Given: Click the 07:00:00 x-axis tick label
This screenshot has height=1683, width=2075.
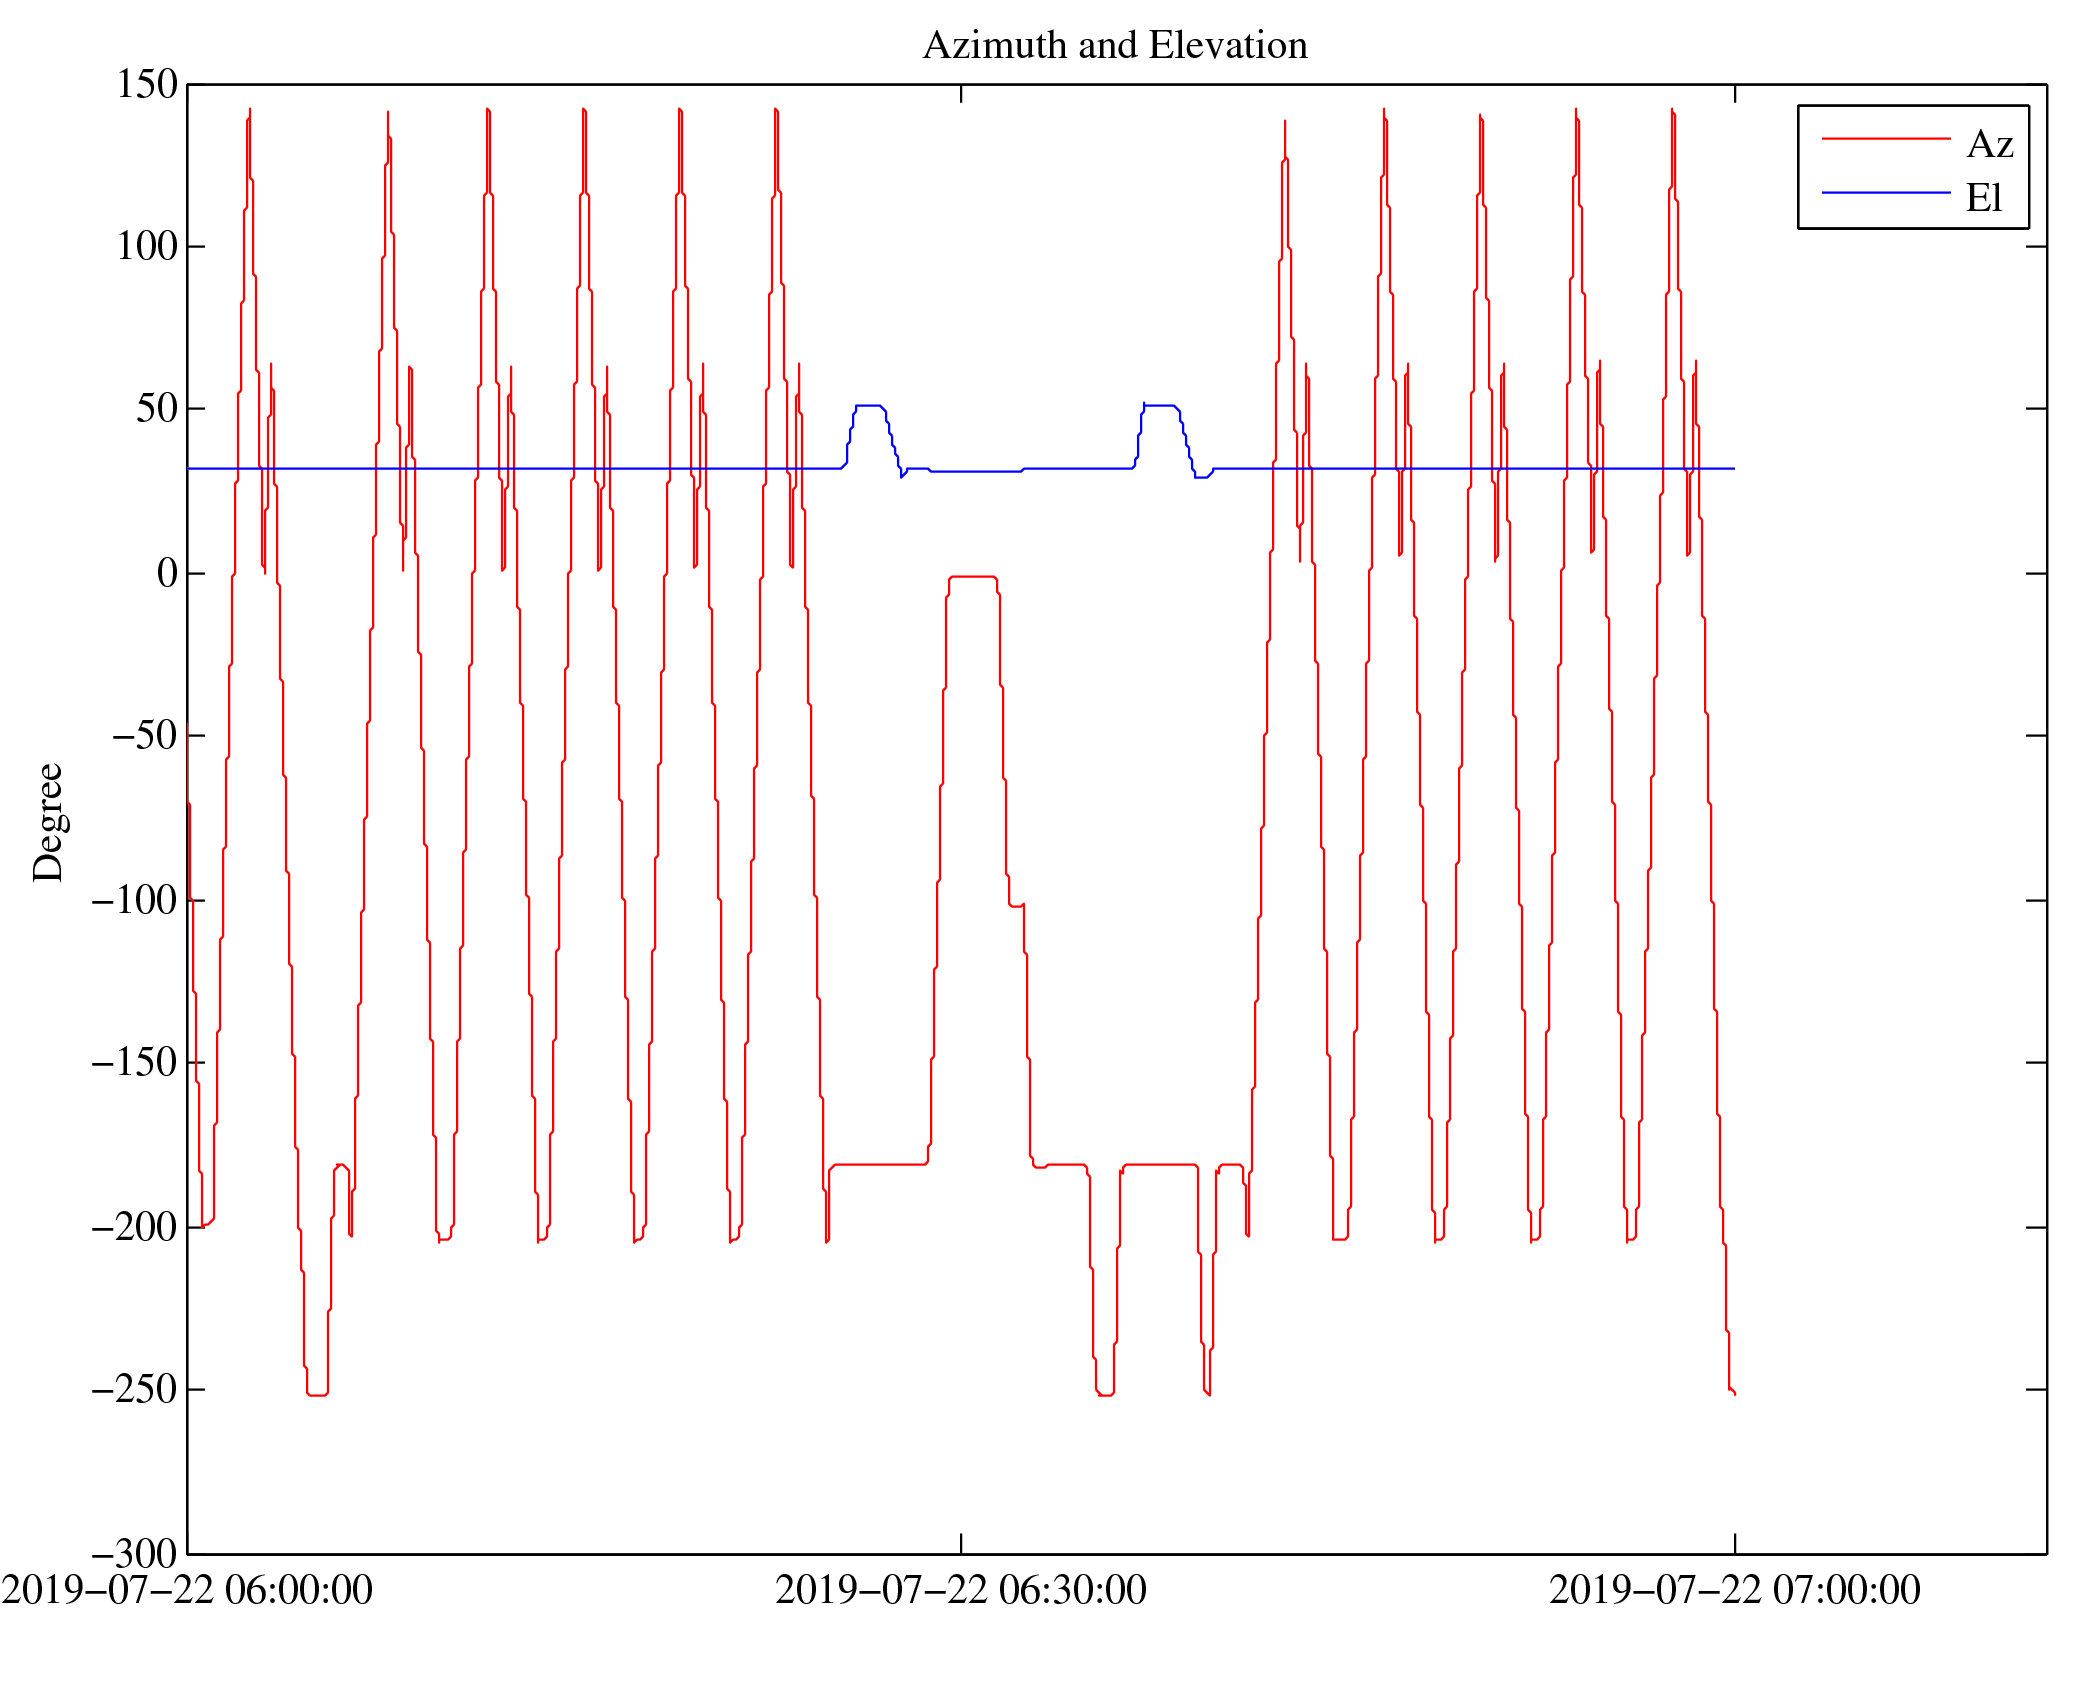Looking at the screenshot, I should tap(1734, 1590).
